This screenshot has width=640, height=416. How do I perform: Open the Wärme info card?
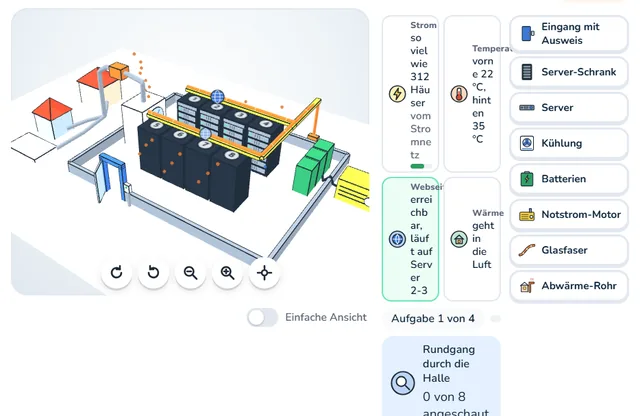472,239
